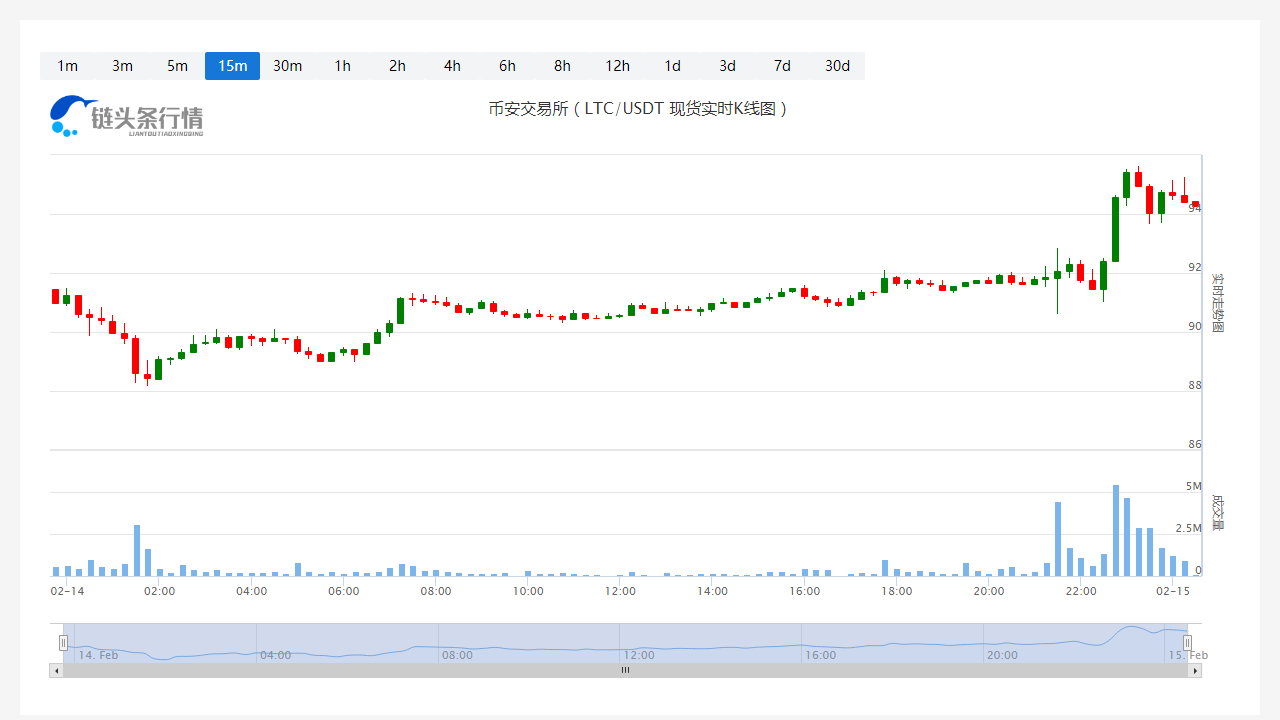The width and height of the screenshot is (1280, 720).
Task: Select the 4h interval option
Action: [x=452, y=66]
